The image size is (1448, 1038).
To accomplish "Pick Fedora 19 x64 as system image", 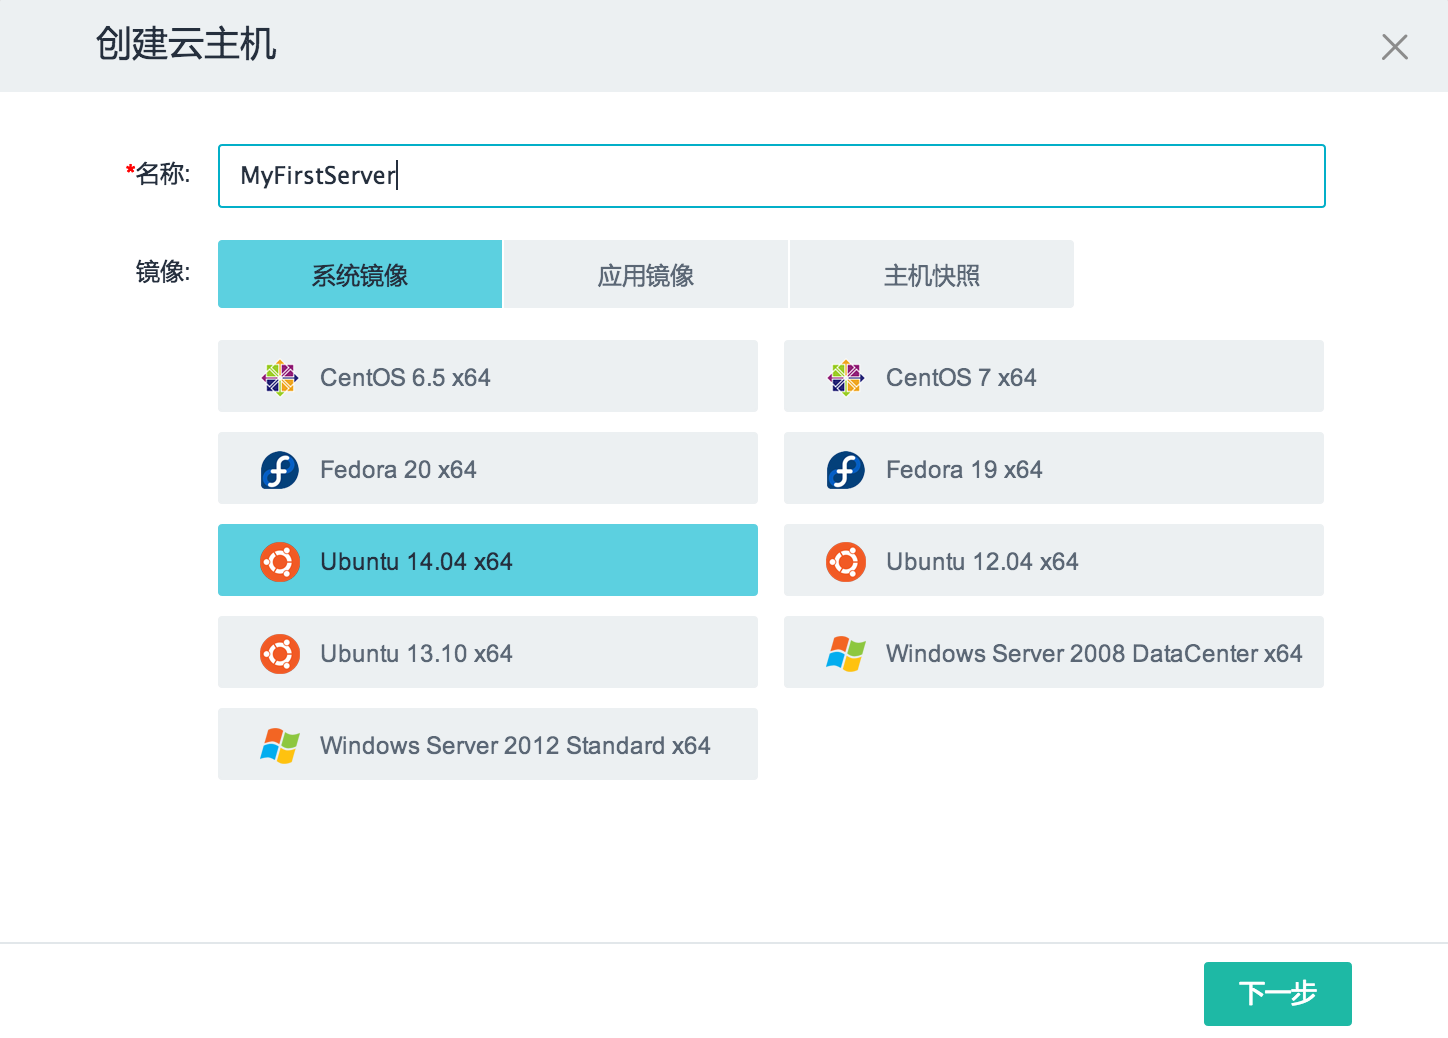I will pyautogui.click(x=1054, y=468).
